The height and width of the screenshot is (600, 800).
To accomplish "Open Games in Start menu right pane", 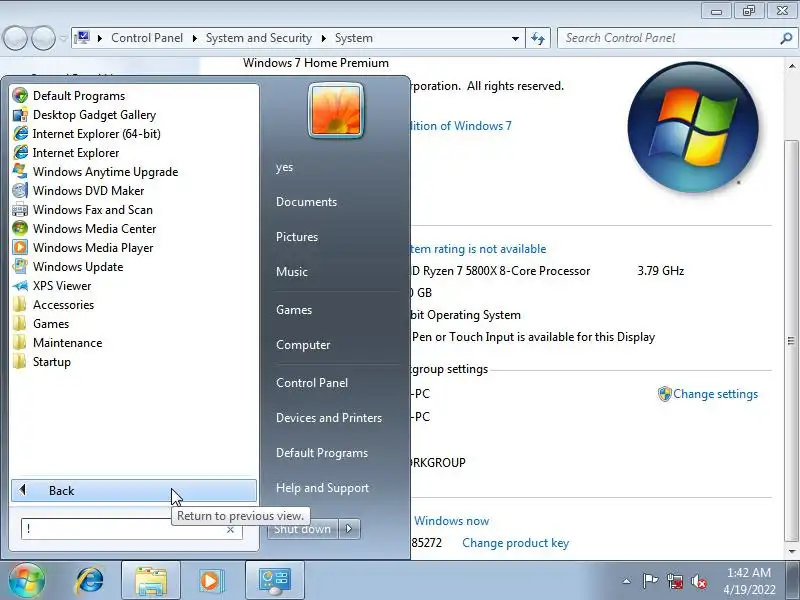I will coord(294,310).
